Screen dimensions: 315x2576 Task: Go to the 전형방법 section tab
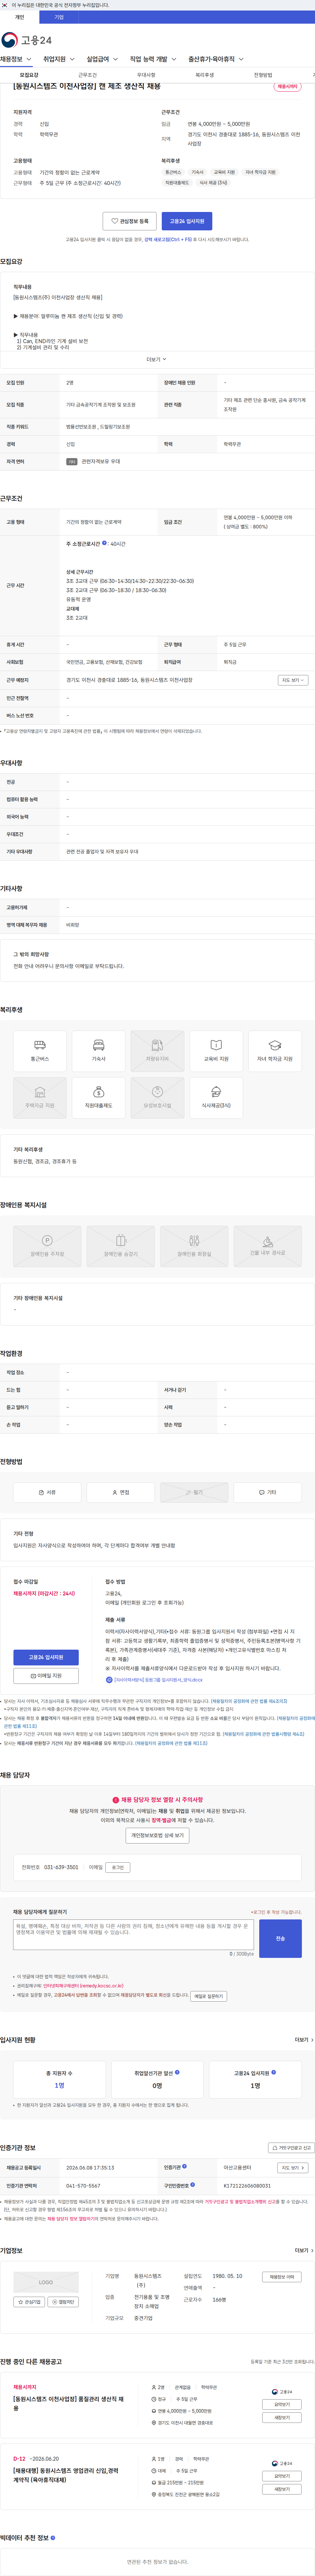click(263, 75)
